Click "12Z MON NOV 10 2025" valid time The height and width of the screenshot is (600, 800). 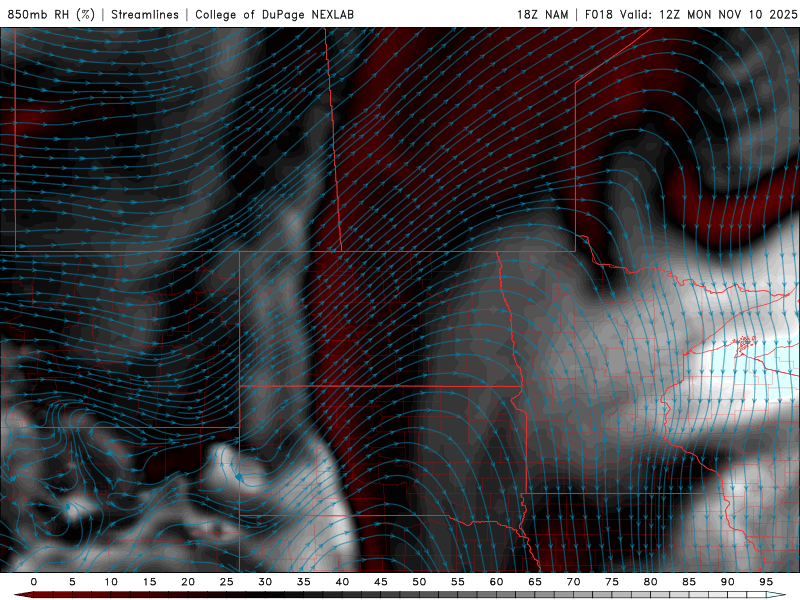point(728,14)
